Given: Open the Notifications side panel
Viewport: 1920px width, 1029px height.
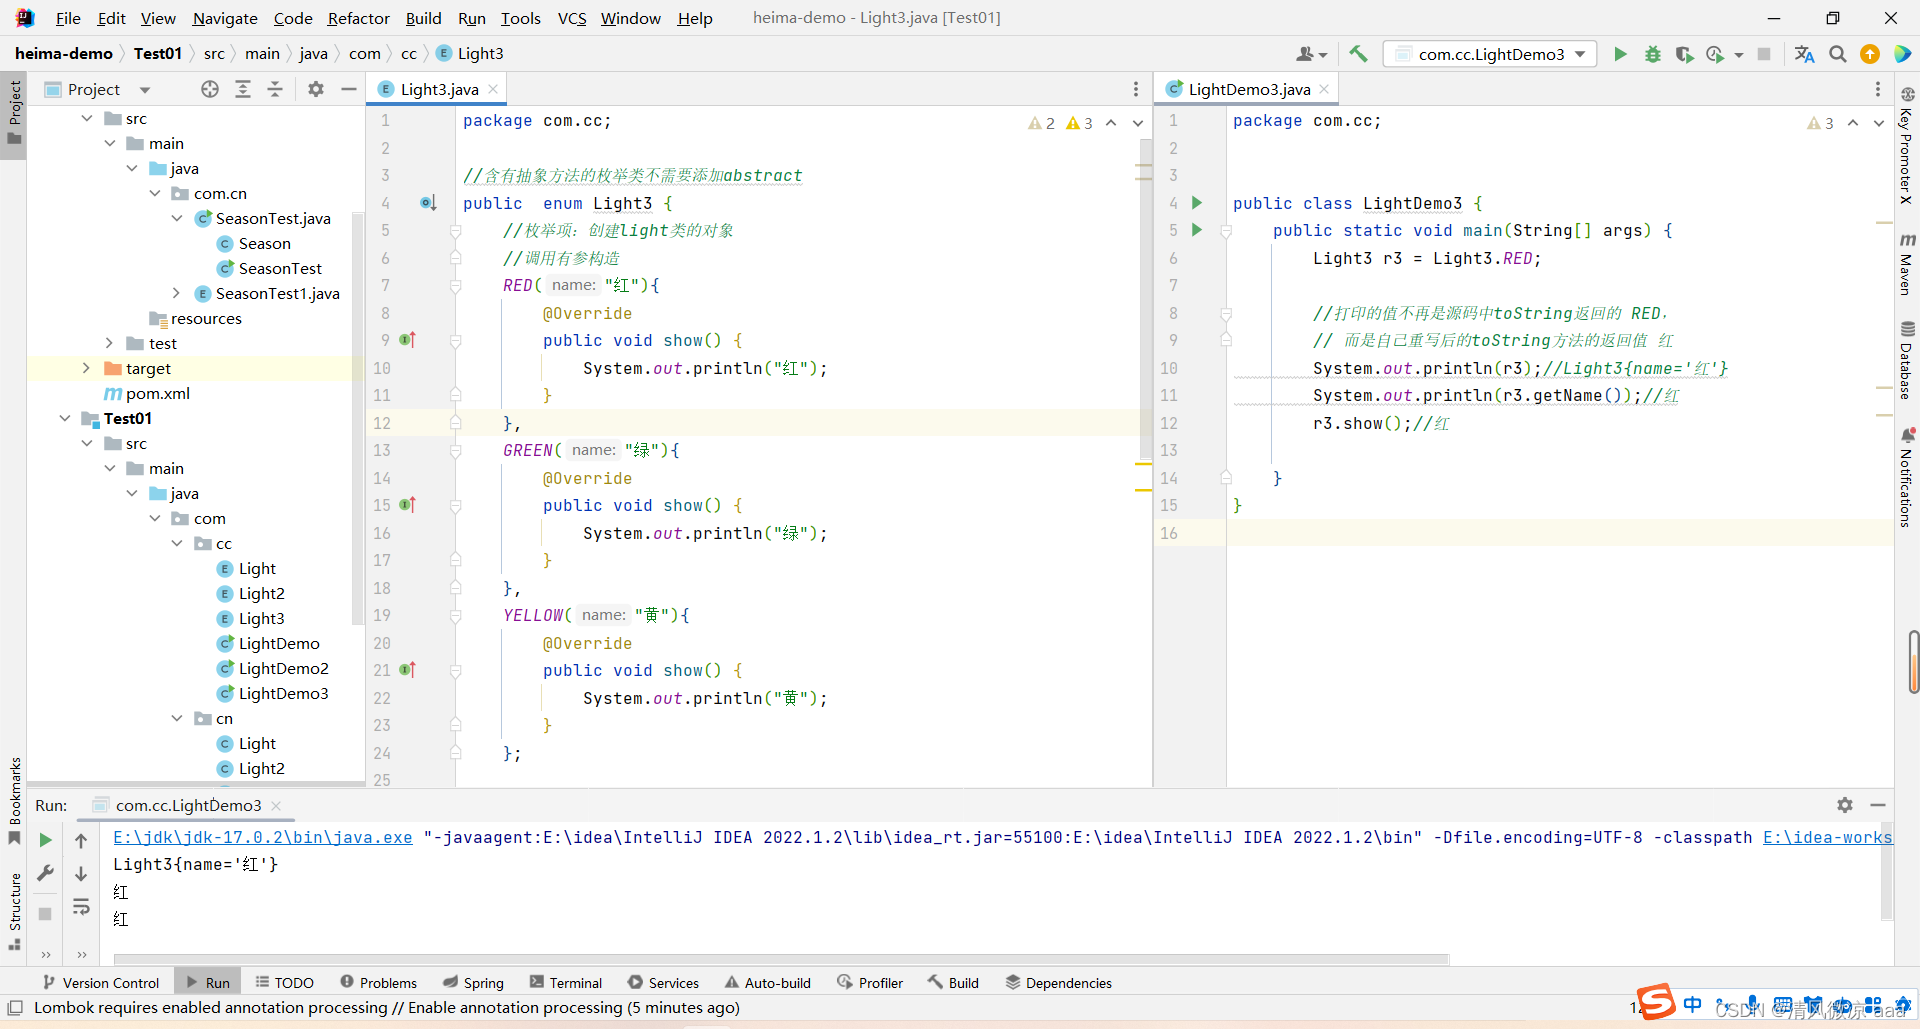Looking at the screenshot, I should coord(1907,478).
